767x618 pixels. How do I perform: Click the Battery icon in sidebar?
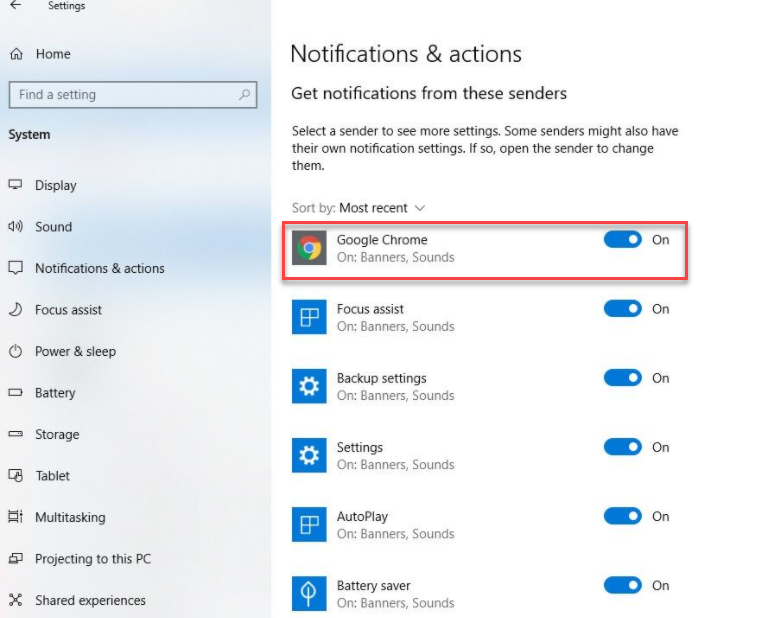tap(16, 392)
